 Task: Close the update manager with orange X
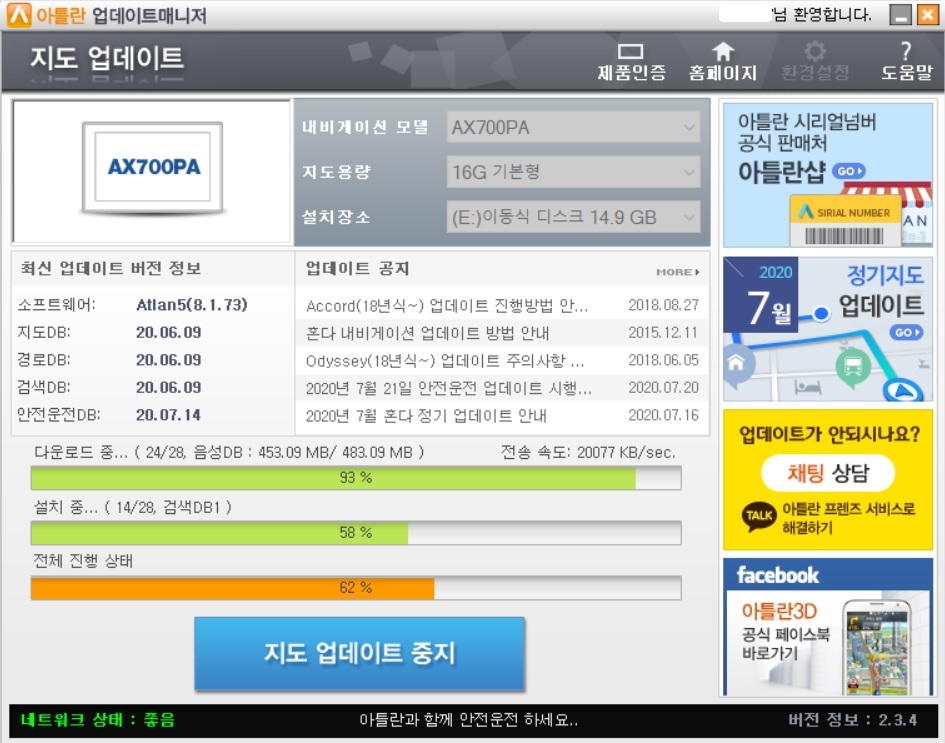point(927,15)
